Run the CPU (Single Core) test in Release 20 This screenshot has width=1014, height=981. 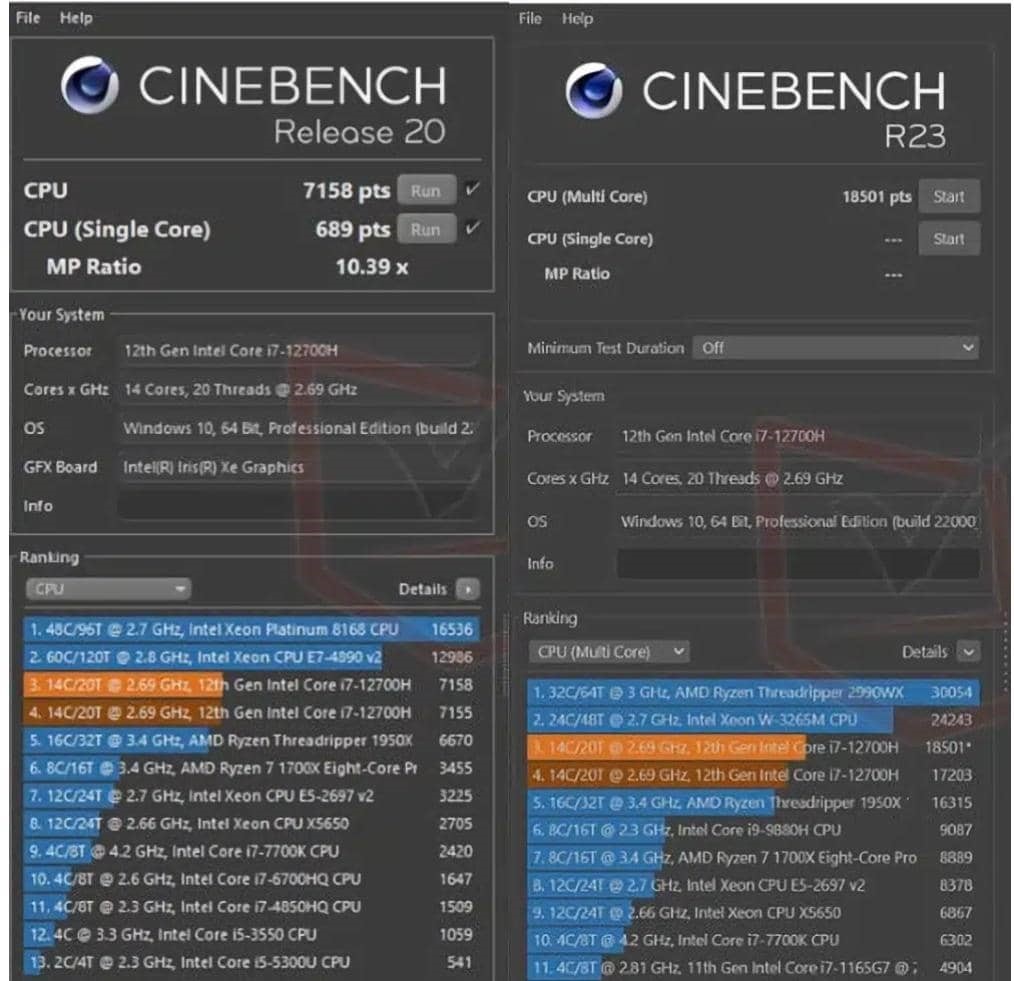click(x=426, y=229)
